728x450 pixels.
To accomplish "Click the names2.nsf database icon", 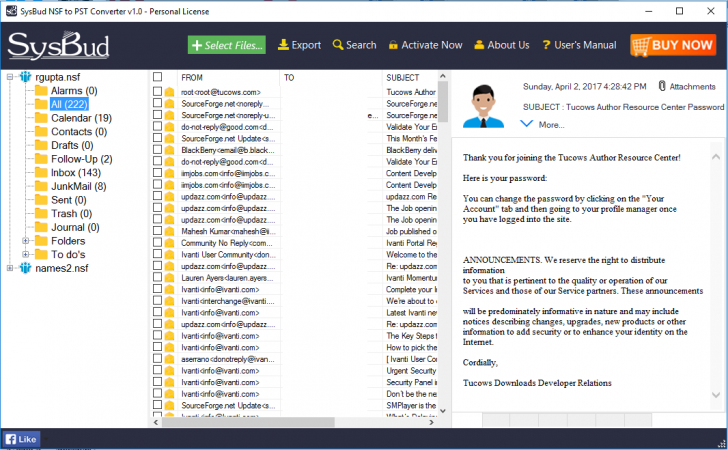I will [25, 268].
